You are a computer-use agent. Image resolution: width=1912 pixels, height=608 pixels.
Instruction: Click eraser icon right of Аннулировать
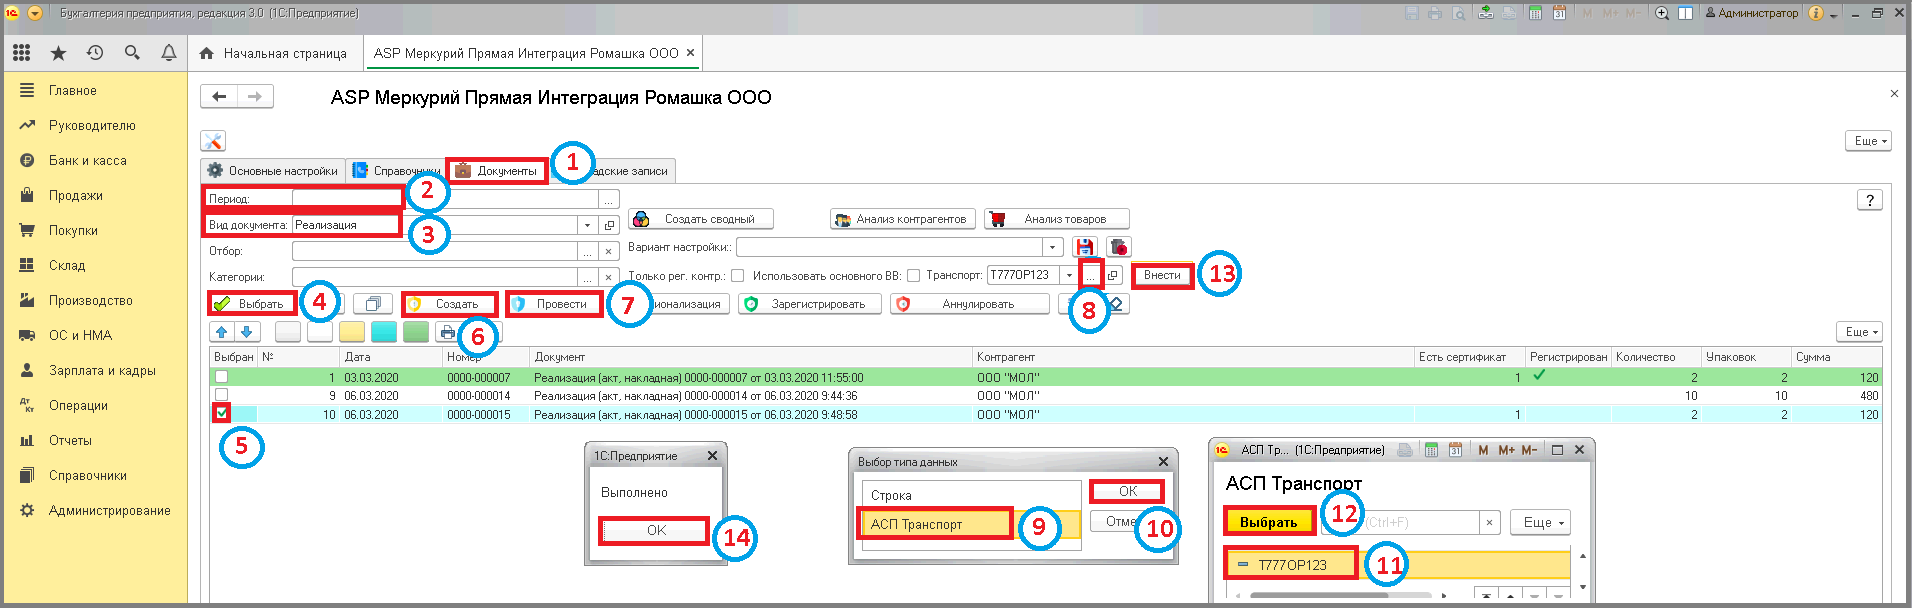[x=1117, y=304]
